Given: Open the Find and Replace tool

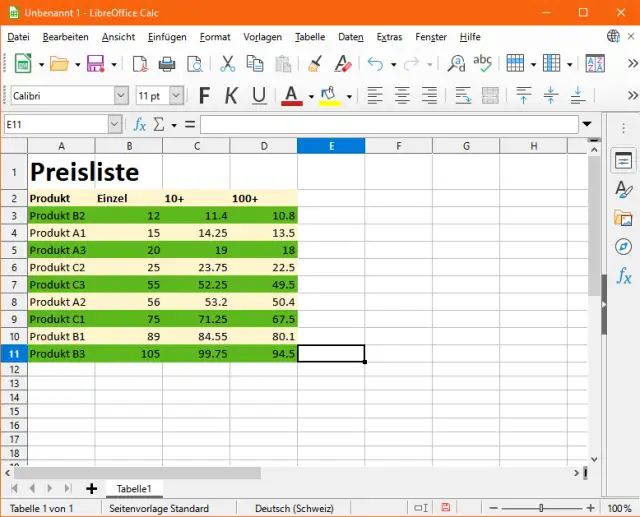Looking at the screenshot, I should (x=456, y=64).
